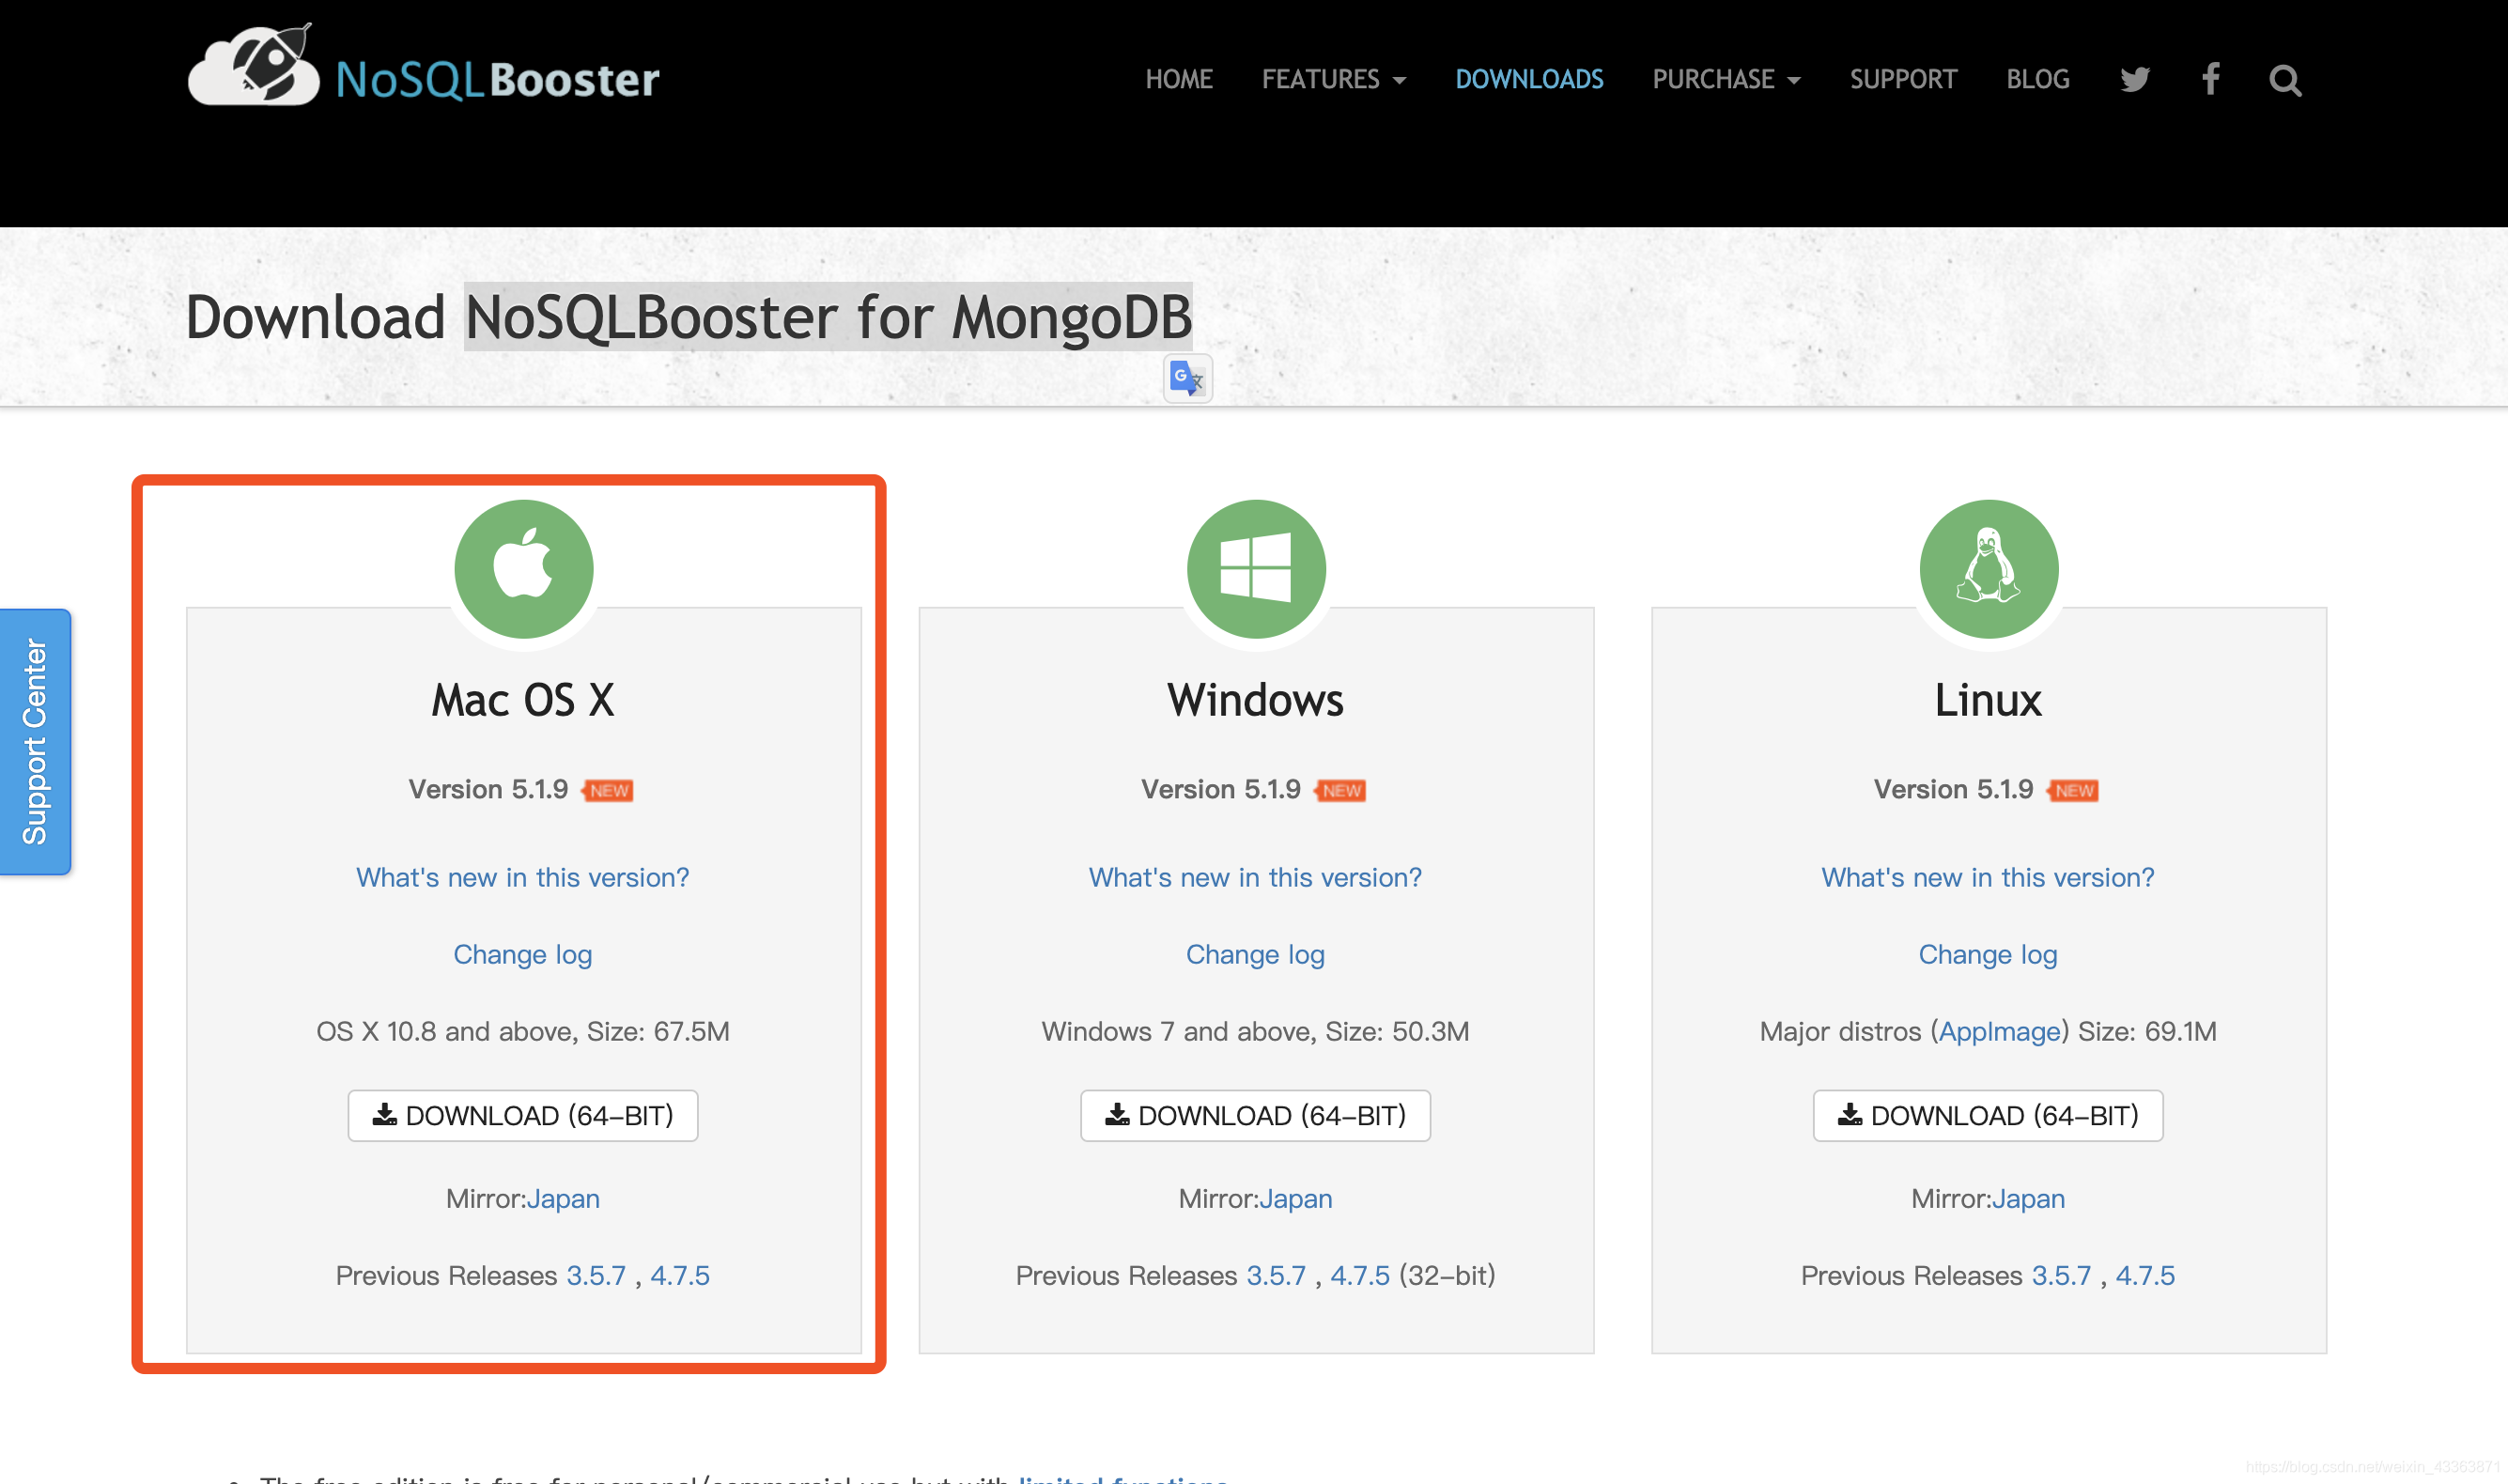
Task: Click the NoSQLBooster wordmark text in header
Action: click(498, 79)
